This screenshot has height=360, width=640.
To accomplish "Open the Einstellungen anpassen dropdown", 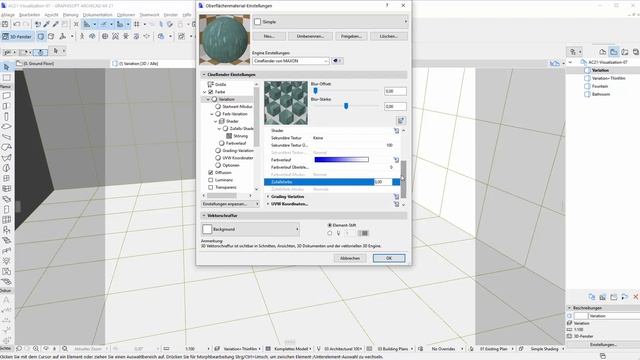I will click(230, 204).
